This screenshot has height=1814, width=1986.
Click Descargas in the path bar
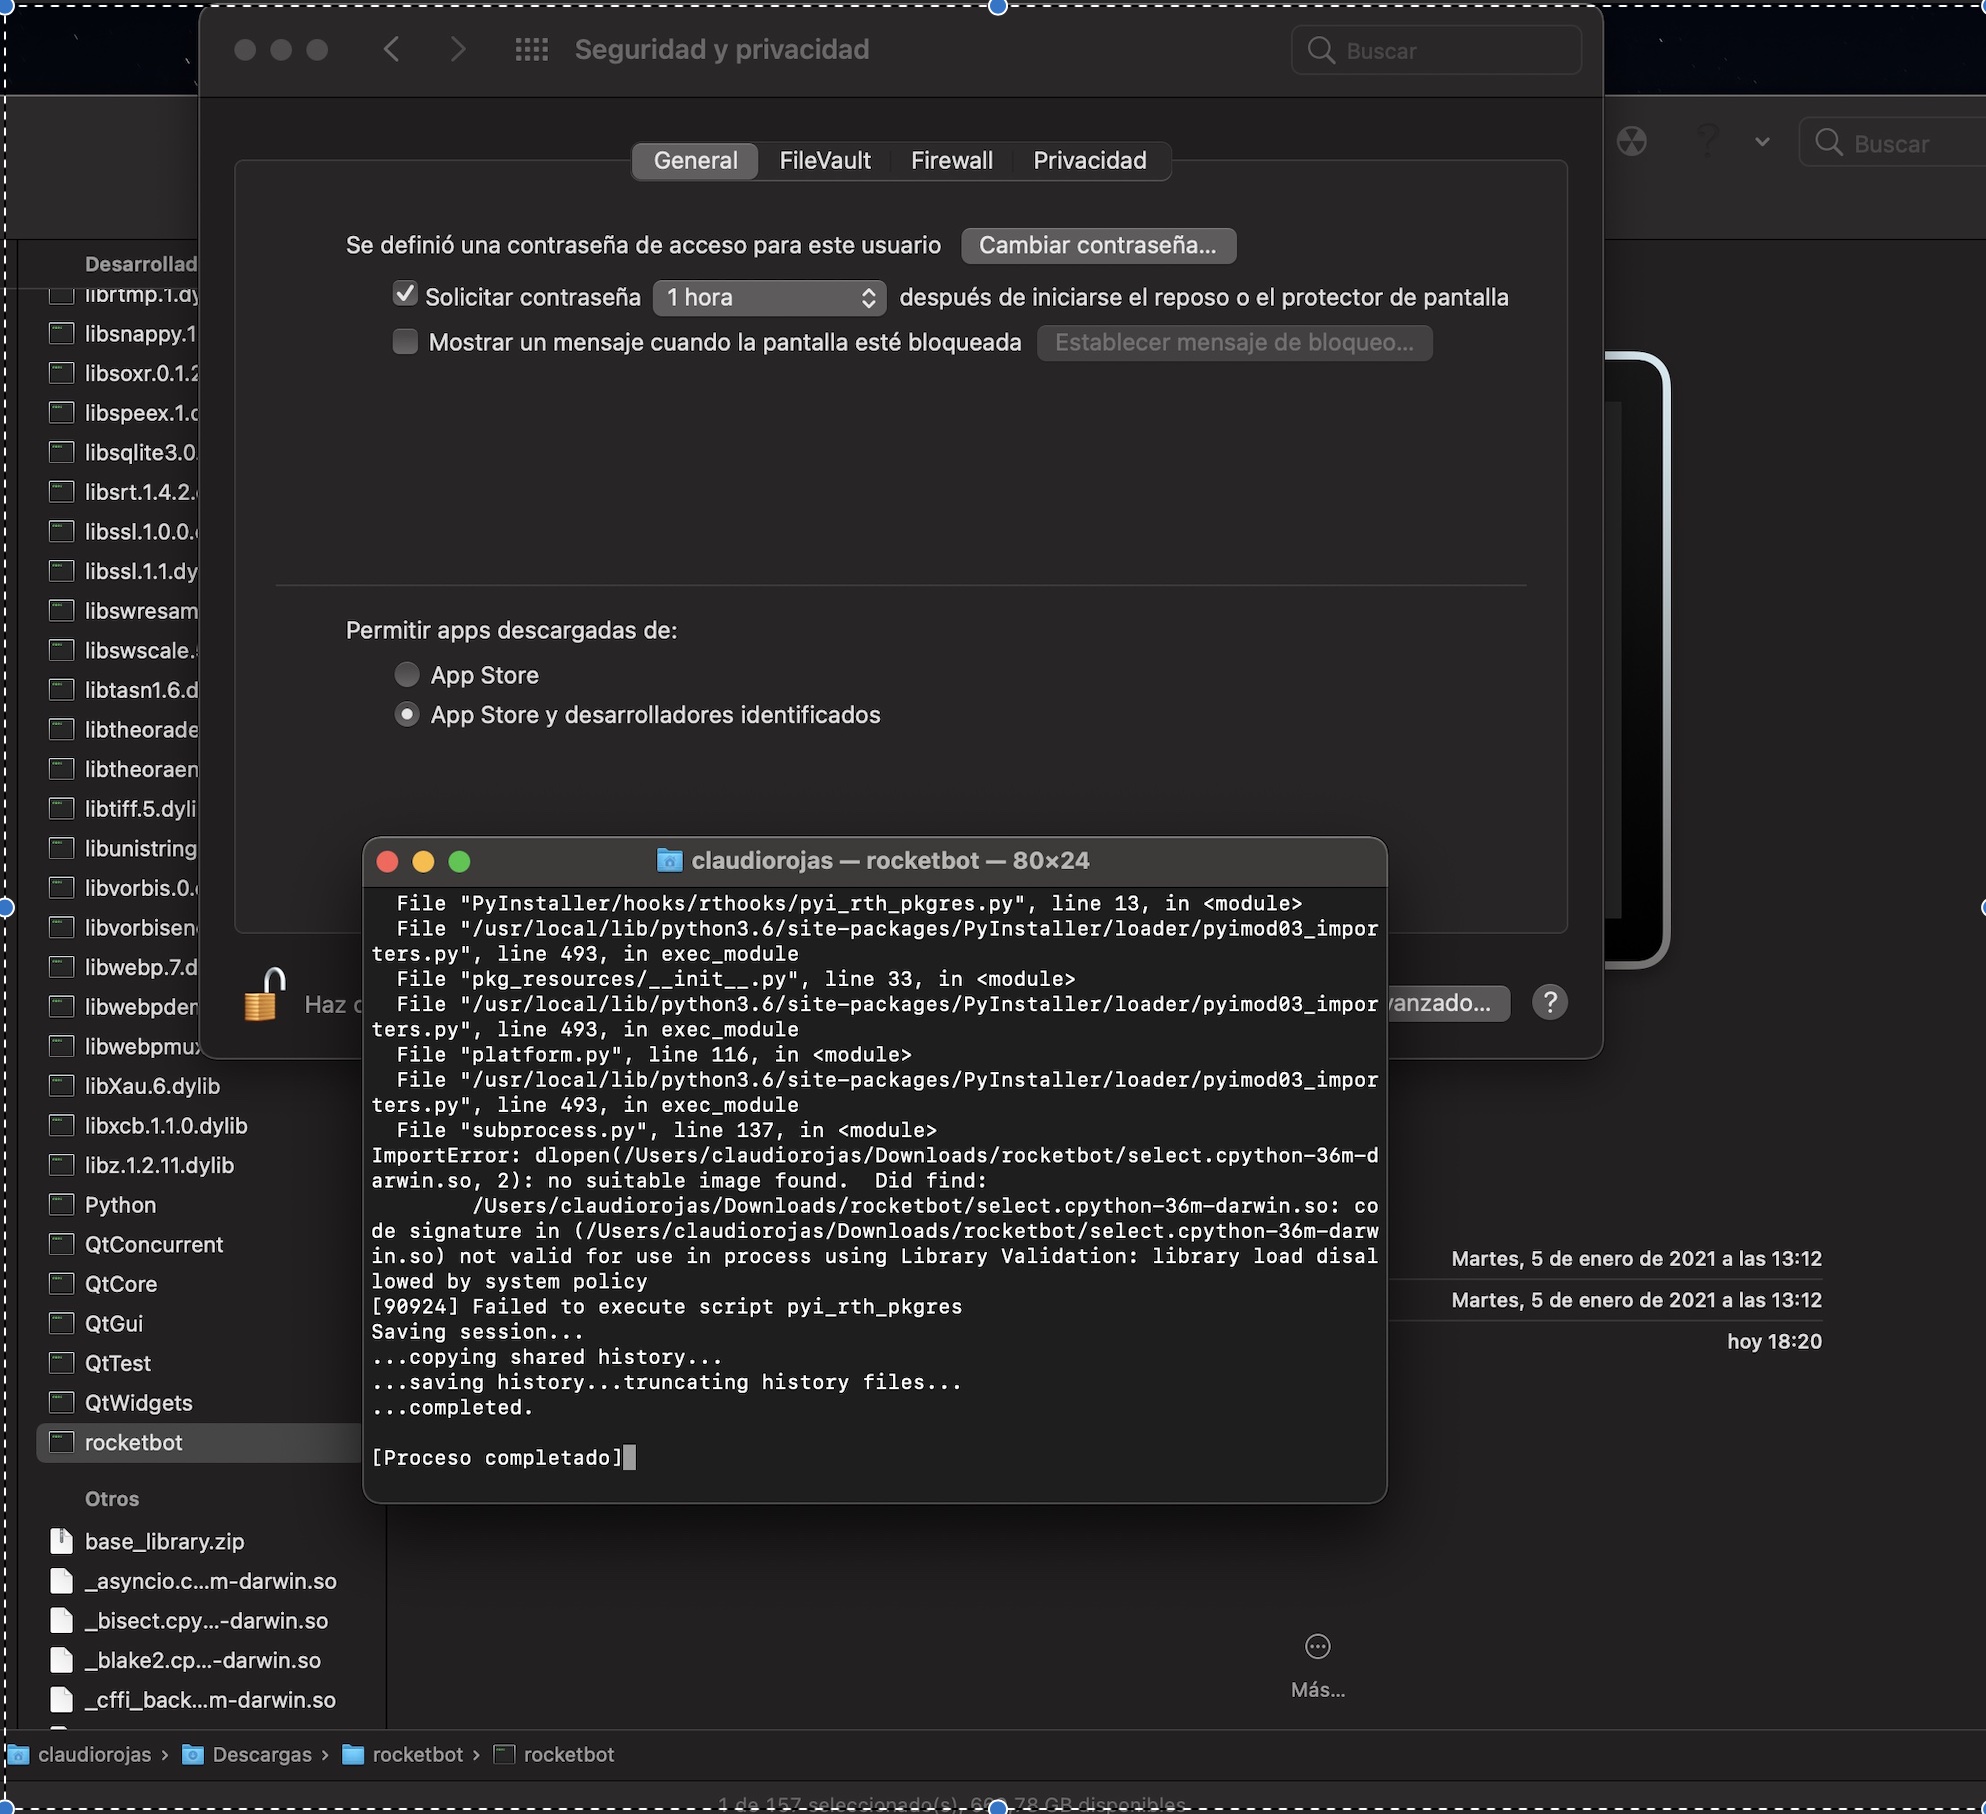click(x=261, y=1755)
